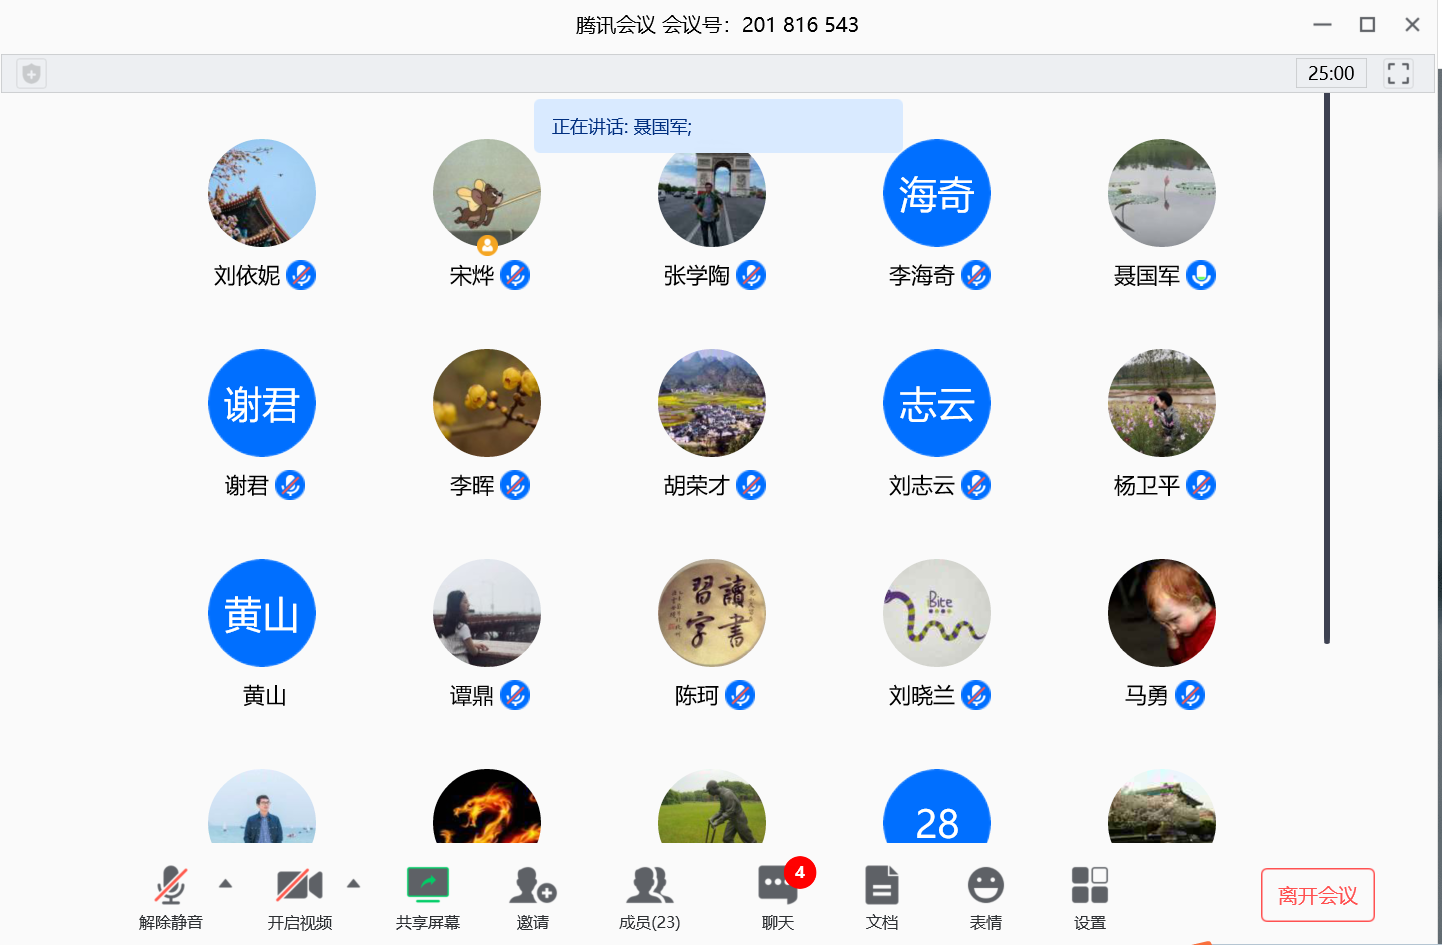Open the Invite (邀请) panel
The width and height of the screenshot is (1442, 945).
coord(532,887)
